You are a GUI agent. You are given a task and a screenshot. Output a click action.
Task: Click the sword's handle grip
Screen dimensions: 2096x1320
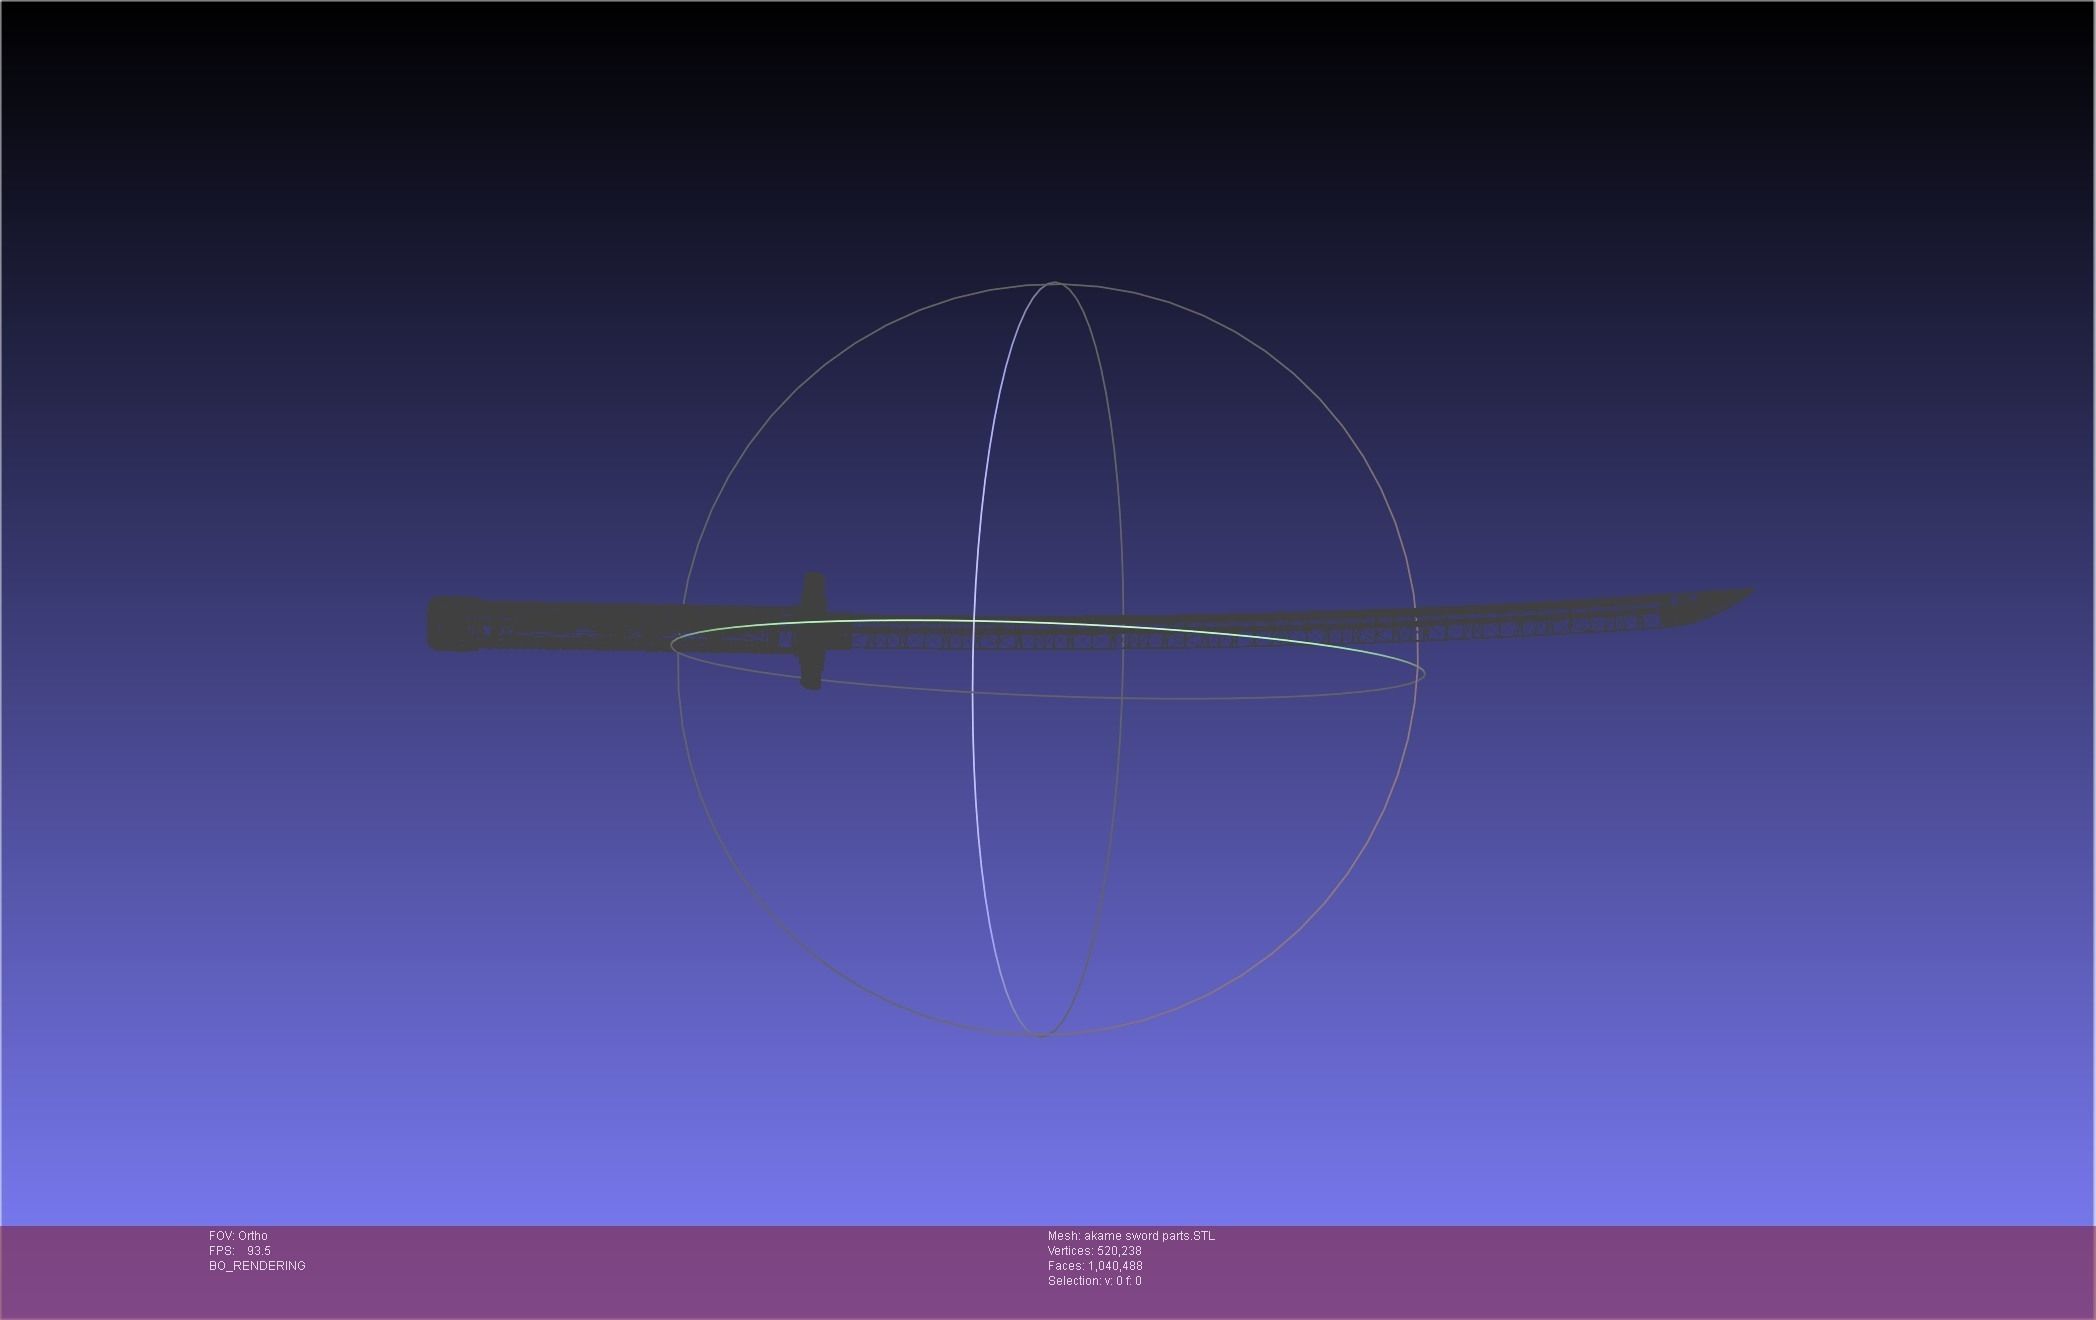(x=612, y=624)
